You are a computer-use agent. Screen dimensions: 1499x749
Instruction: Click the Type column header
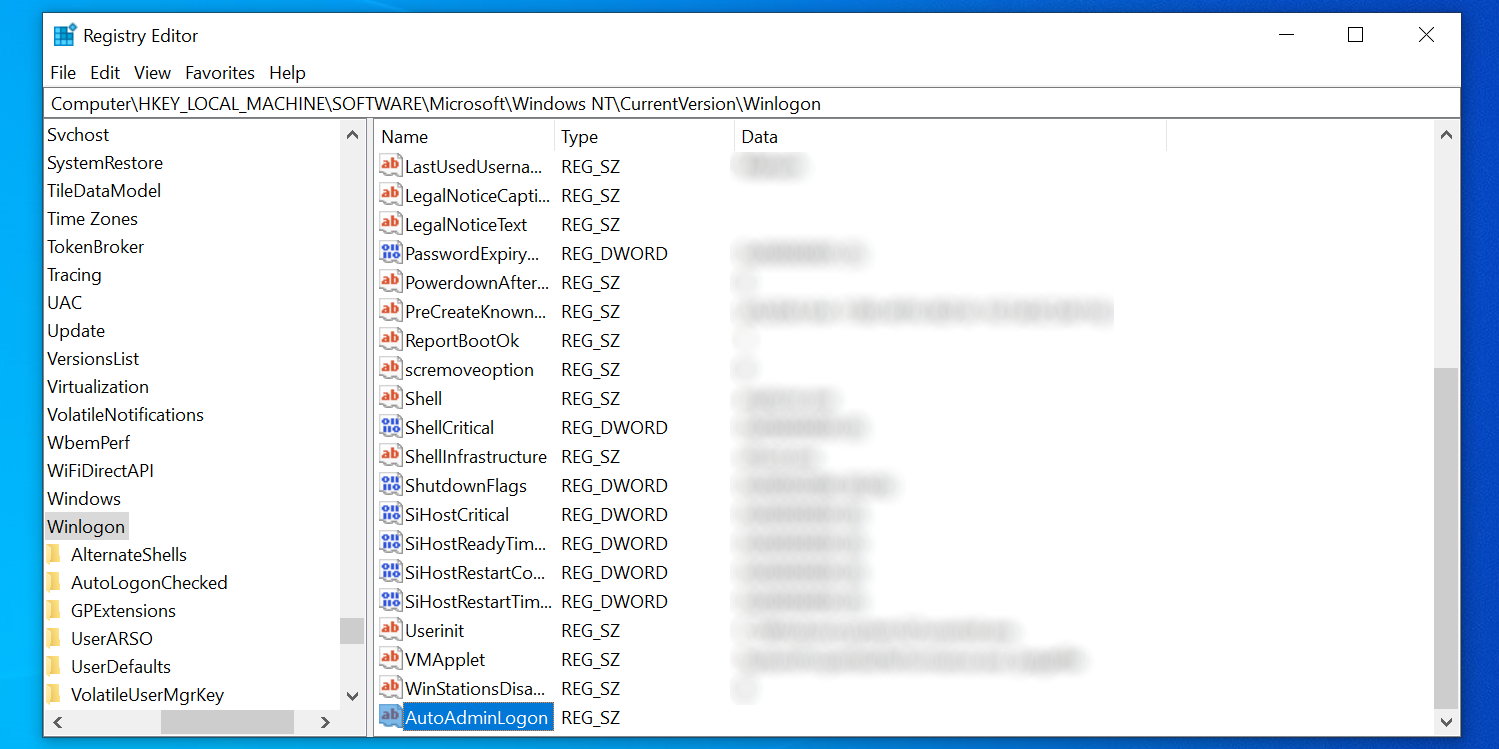tap(645, 137)
